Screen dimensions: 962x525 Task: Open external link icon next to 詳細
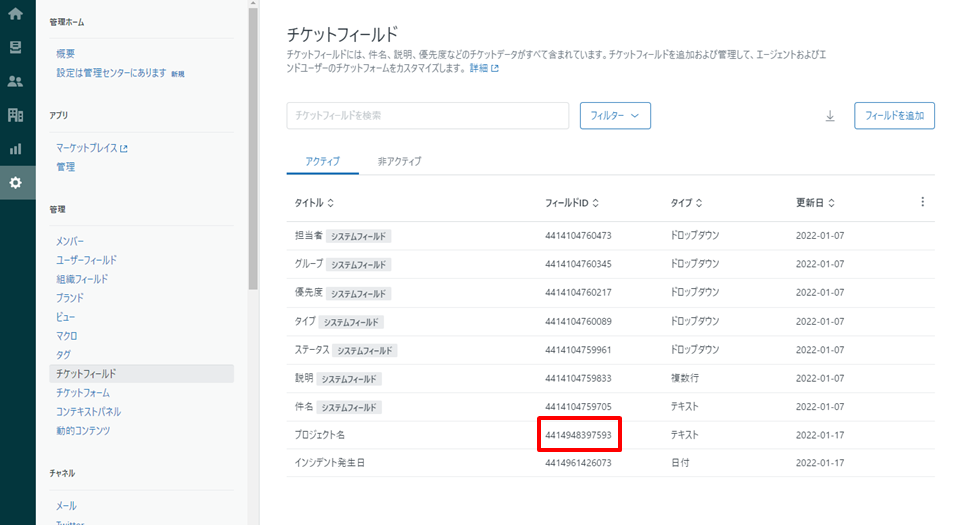point(494,68)
